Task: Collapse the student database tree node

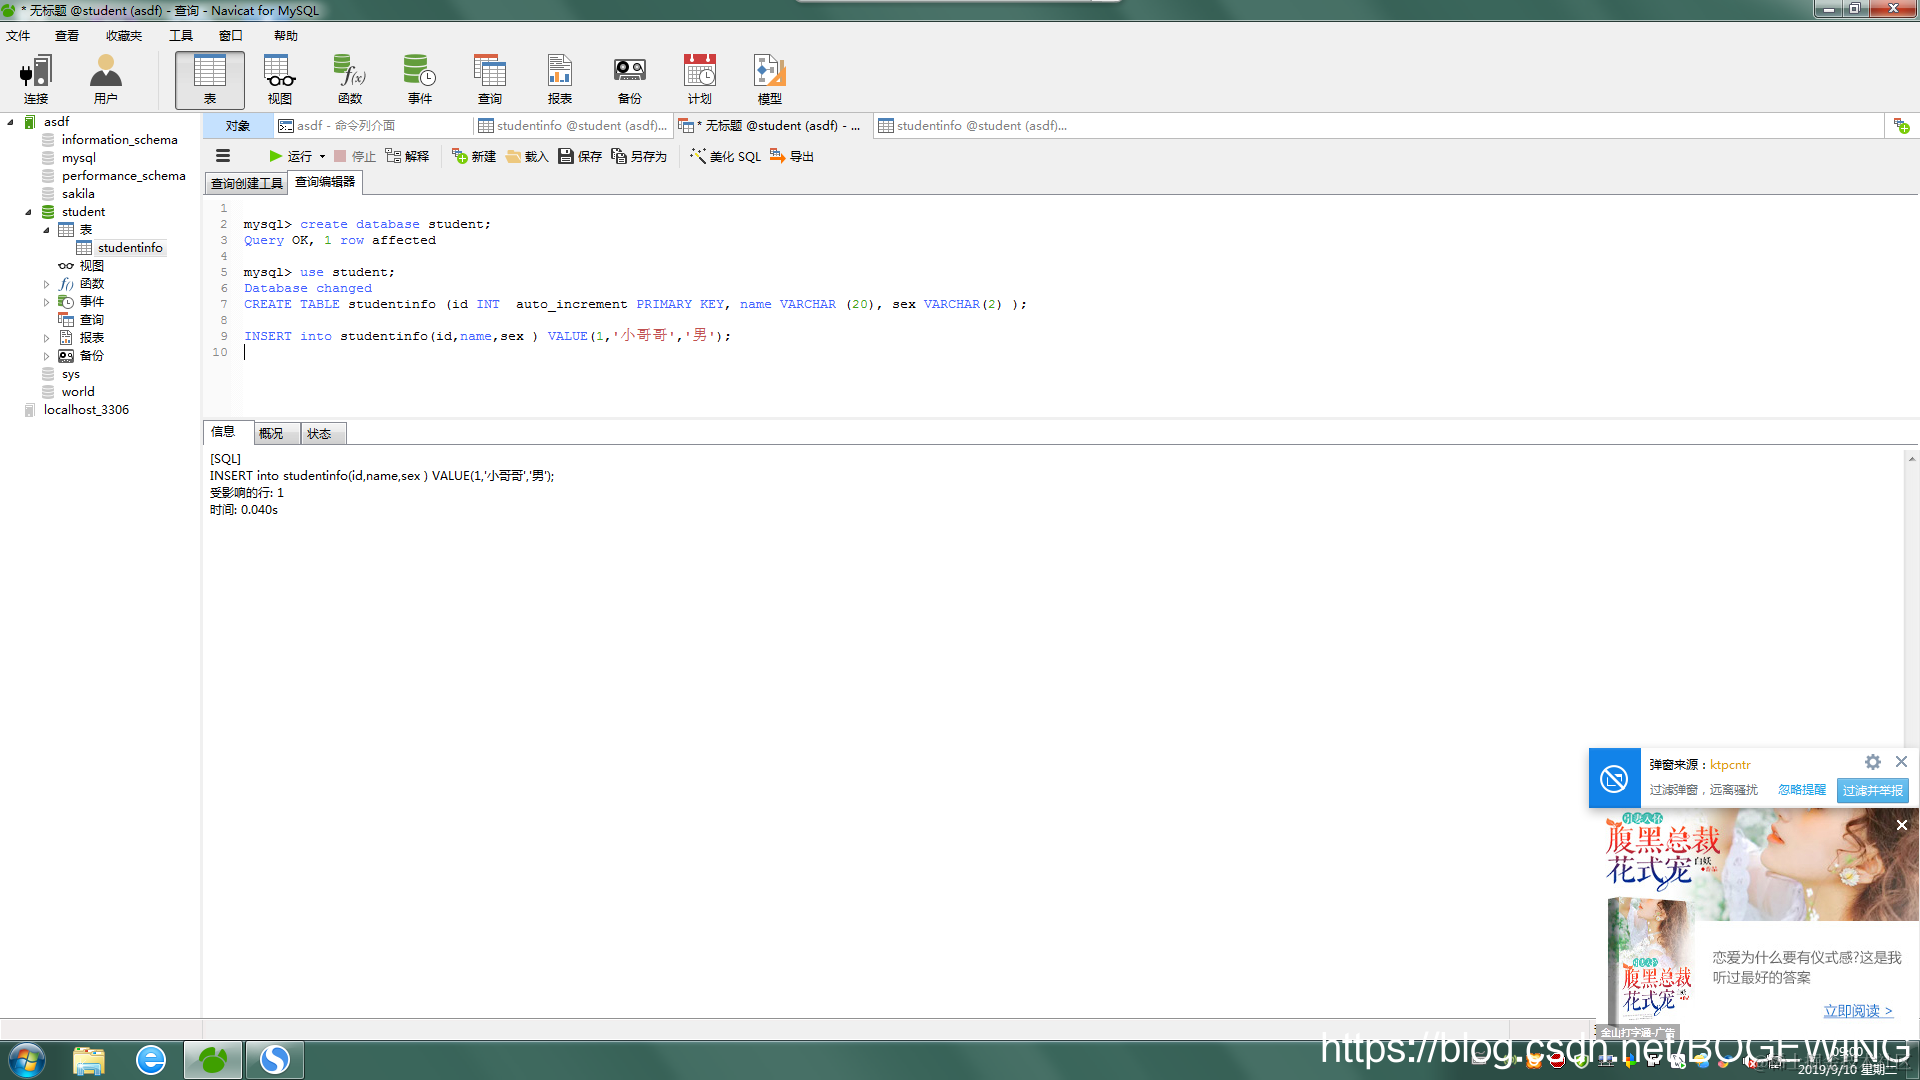Action: tap(28, 212)
